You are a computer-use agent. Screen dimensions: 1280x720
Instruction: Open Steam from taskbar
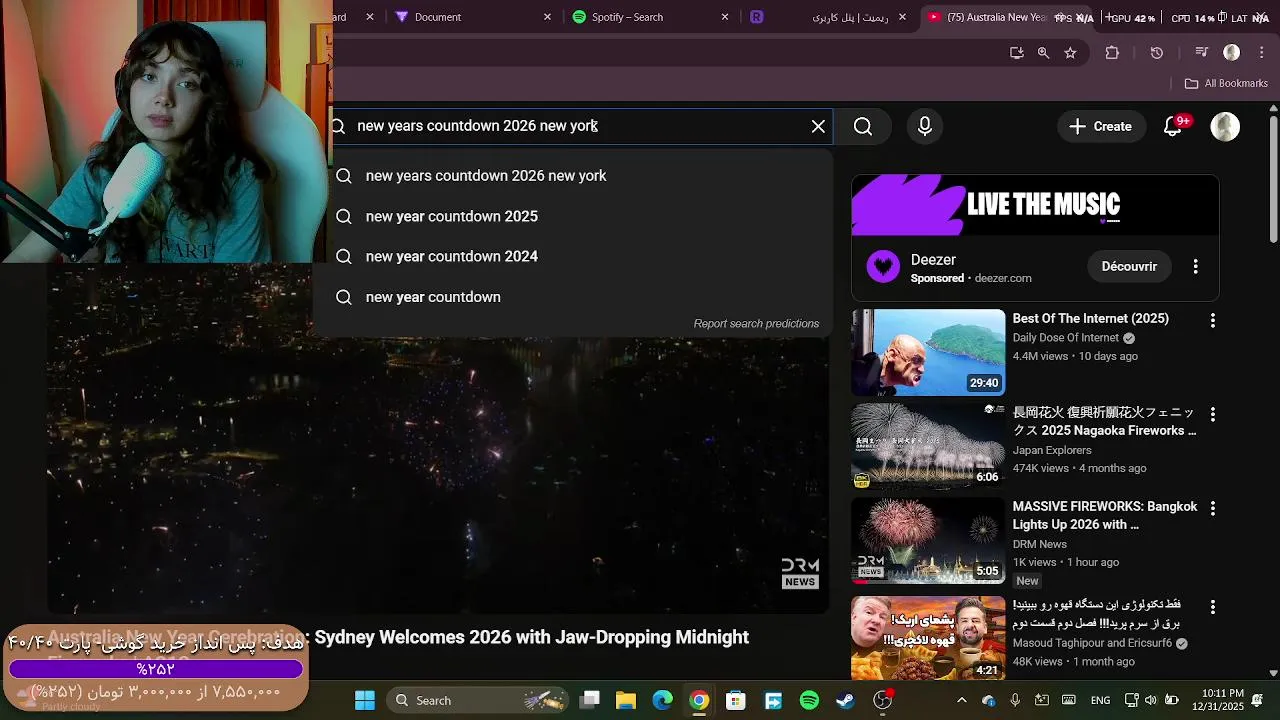point(846,700)
